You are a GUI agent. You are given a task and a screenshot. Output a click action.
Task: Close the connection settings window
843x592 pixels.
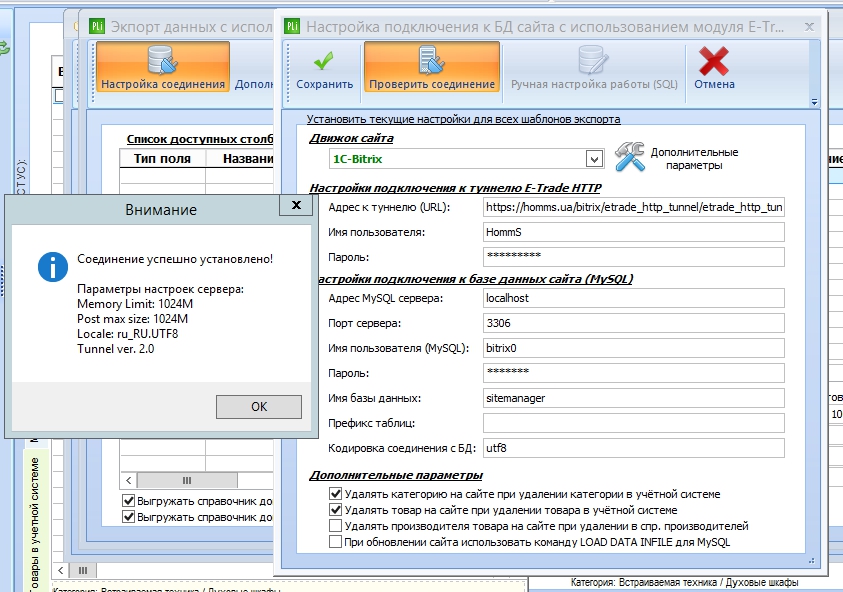coord(809,26)
